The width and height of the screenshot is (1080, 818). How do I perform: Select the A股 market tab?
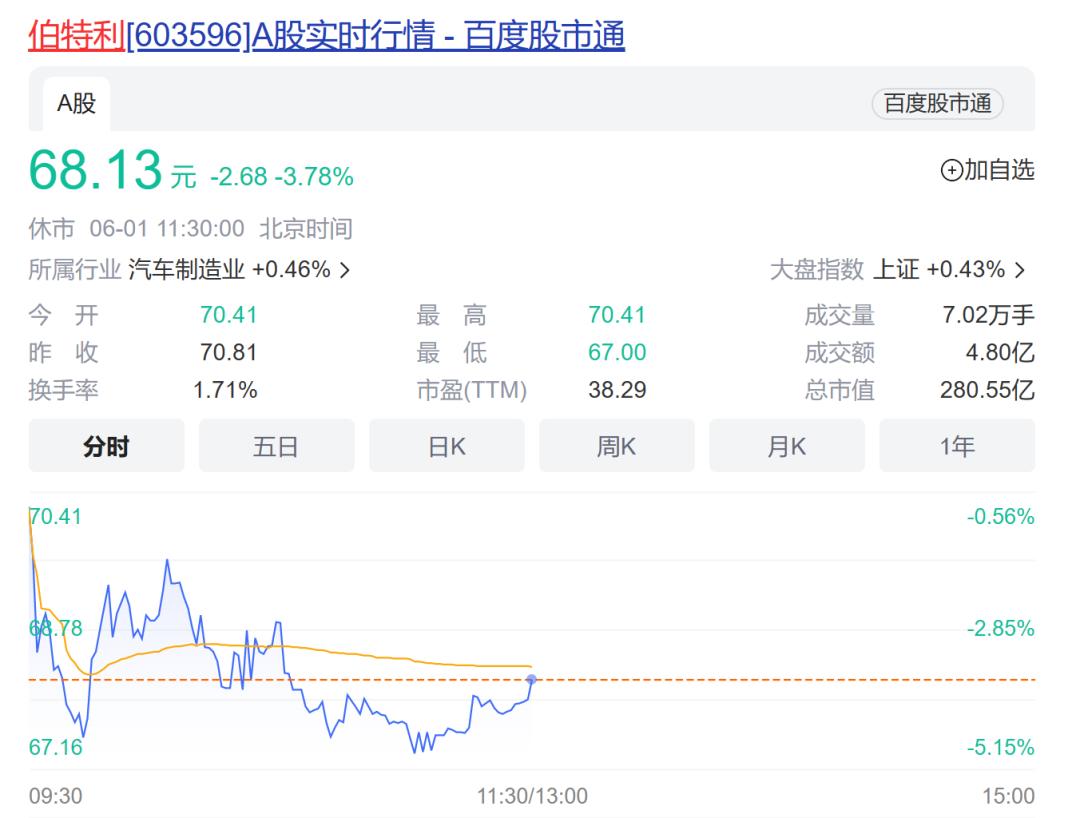point(75,103)
